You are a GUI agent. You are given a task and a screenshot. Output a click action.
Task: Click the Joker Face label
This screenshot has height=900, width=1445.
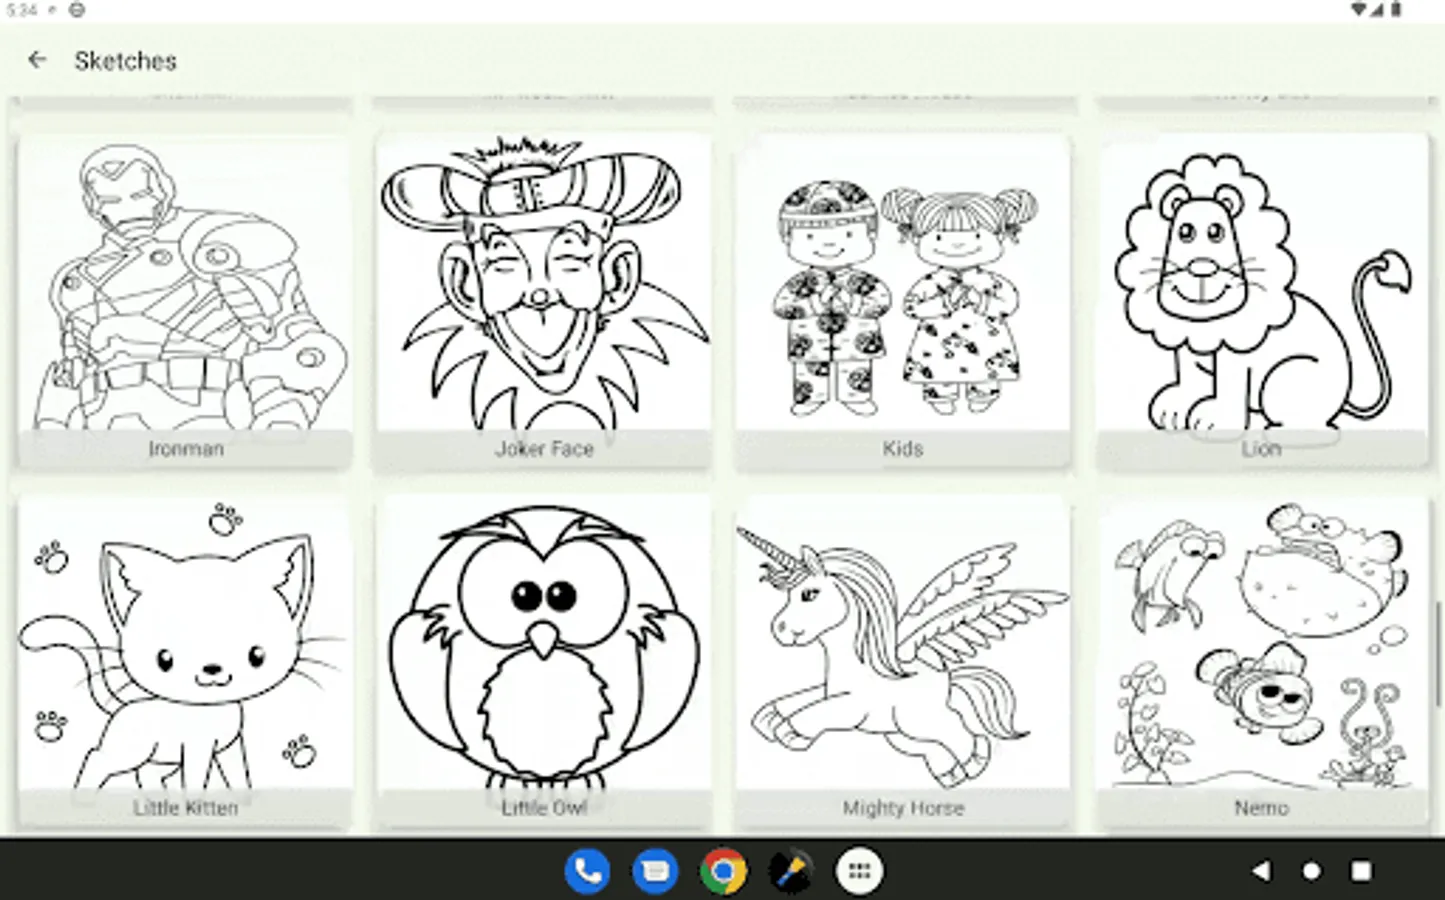(544, 449)
